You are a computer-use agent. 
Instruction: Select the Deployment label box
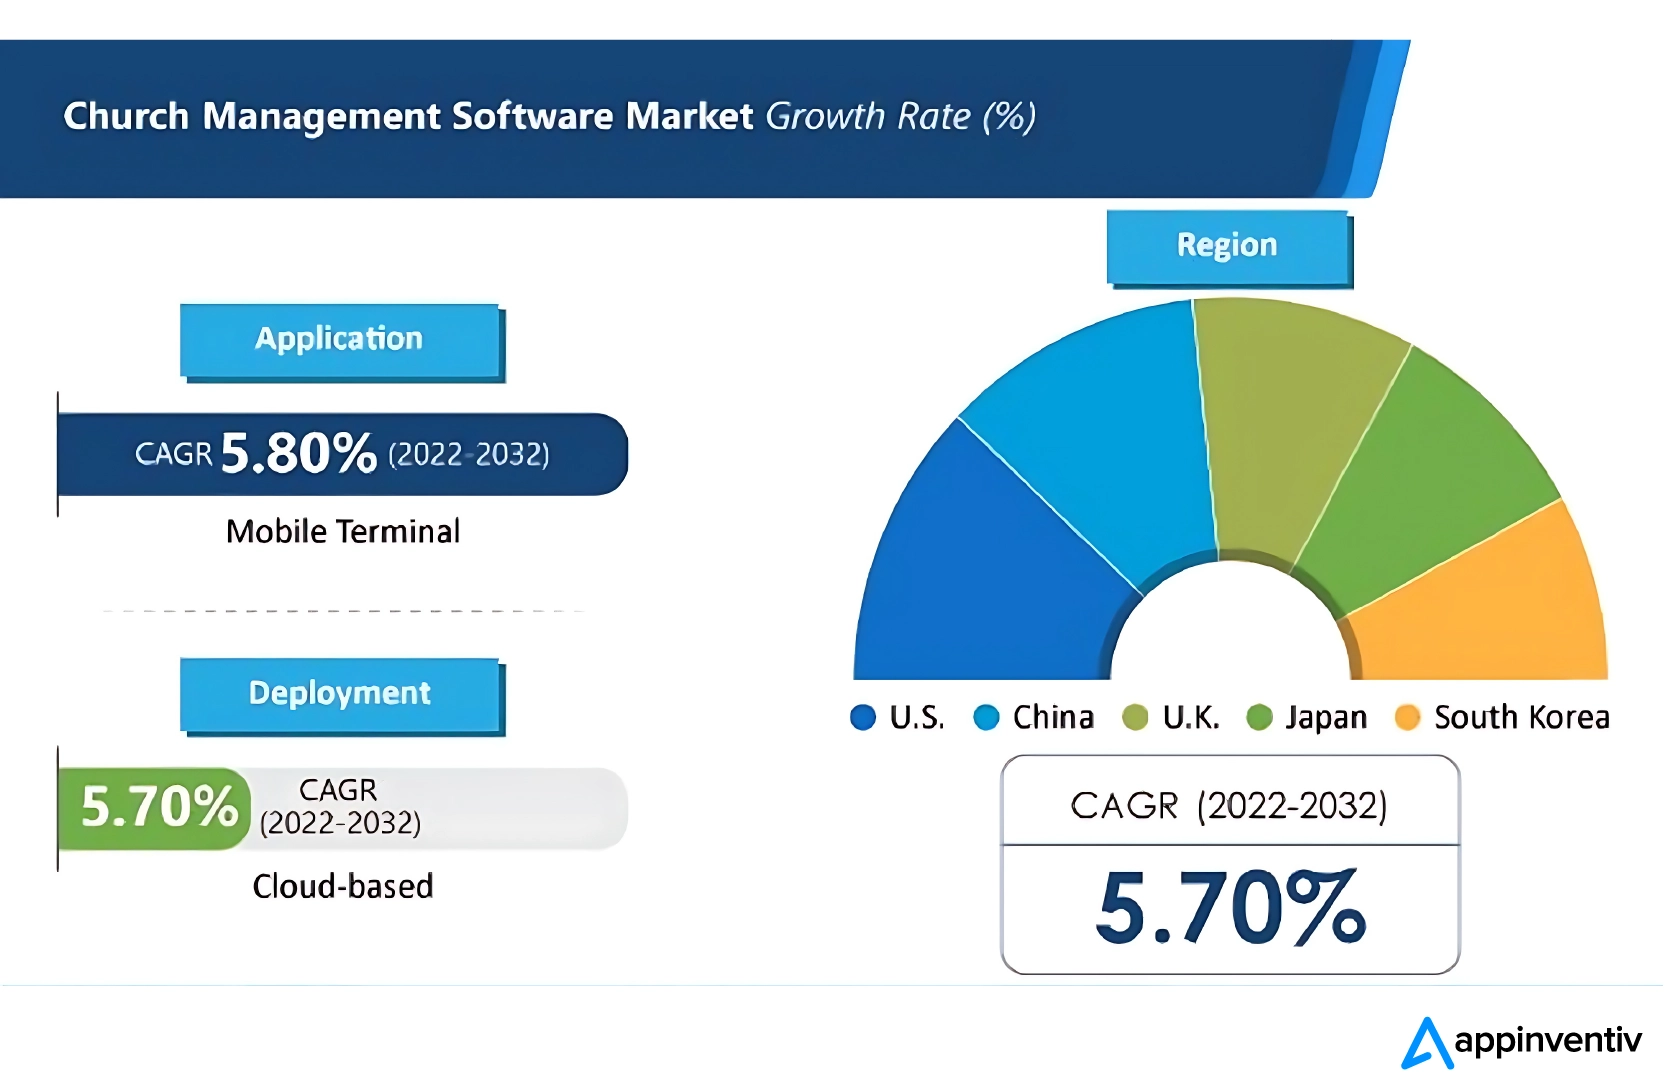point(340,694)
